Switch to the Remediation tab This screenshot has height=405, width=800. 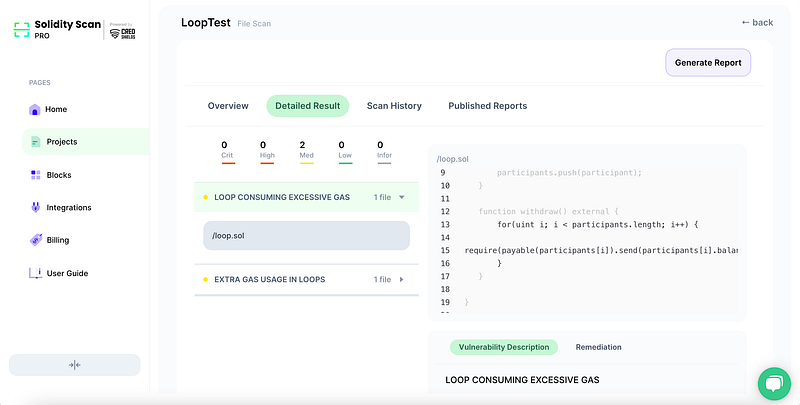(x=598, y=347)
